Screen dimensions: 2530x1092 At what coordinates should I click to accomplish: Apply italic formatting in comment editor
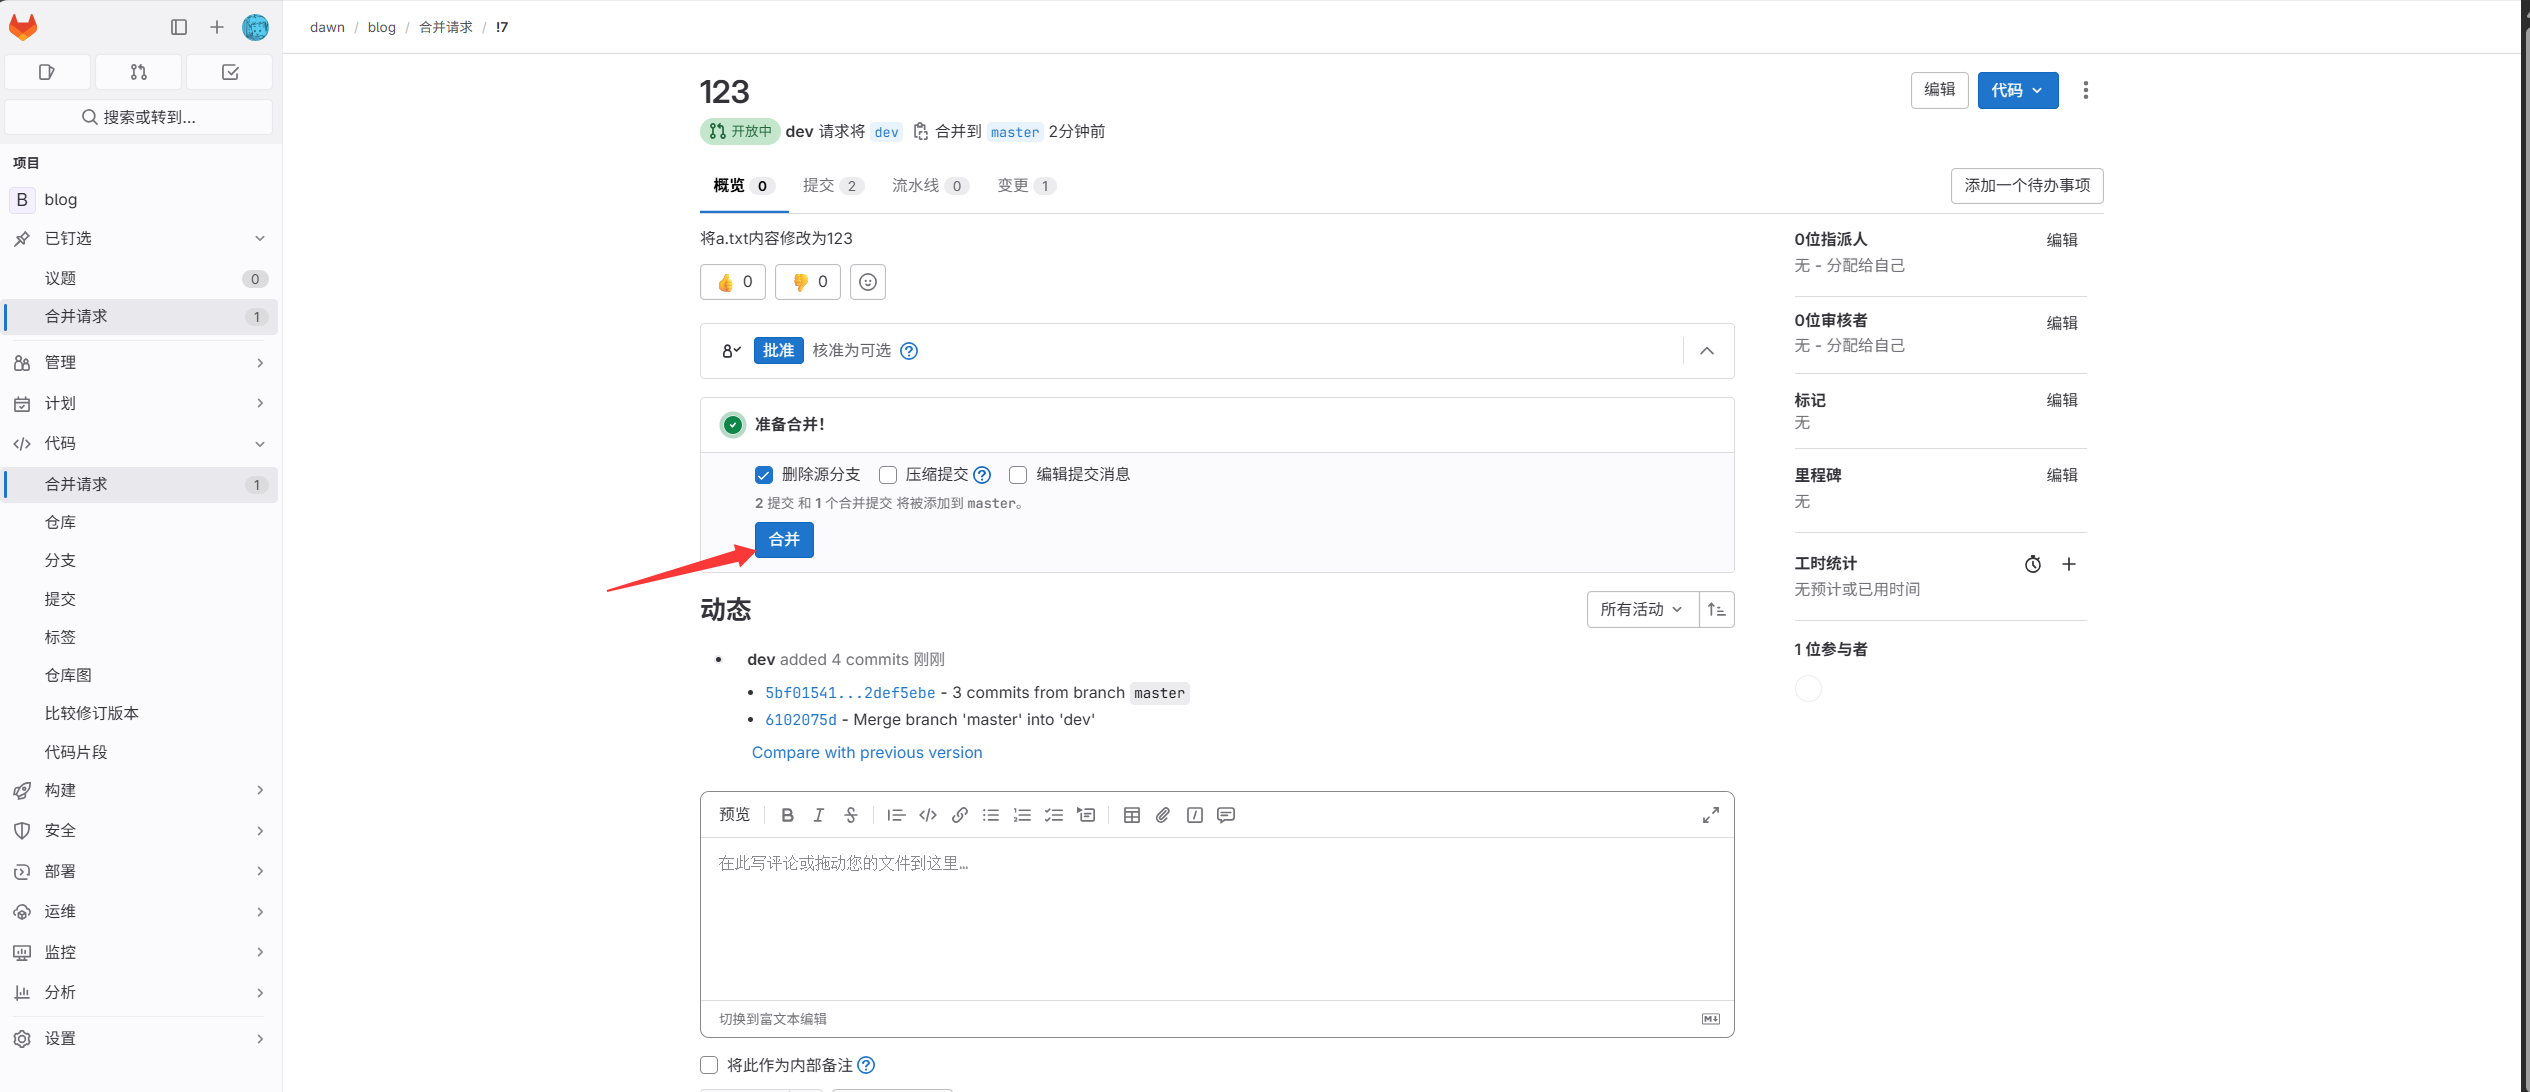819,815
